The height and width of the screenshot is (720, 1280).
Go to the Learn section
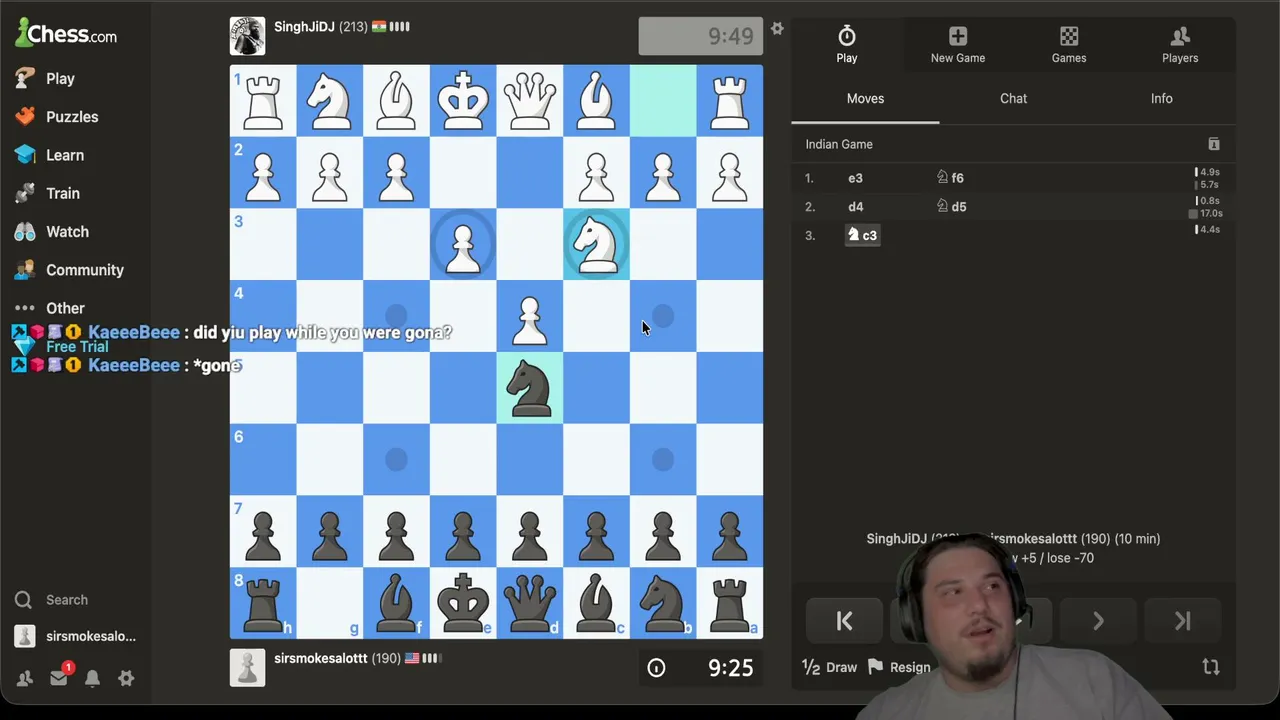coord(50,155)
